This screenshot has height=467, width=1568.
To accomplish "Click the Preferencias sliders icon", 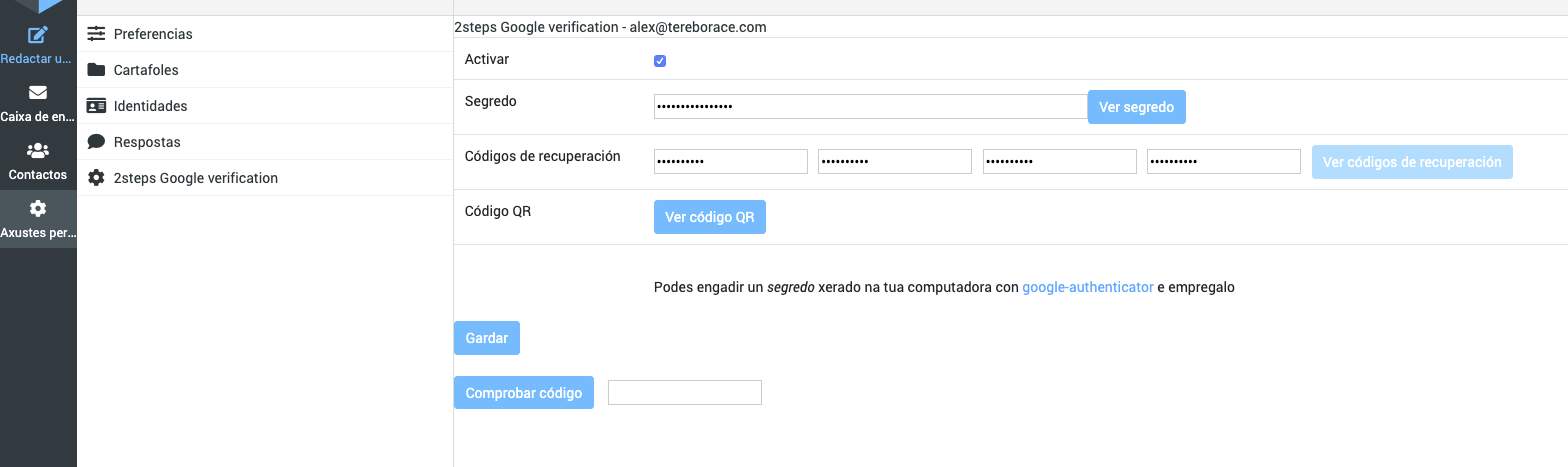I will 96,34.
